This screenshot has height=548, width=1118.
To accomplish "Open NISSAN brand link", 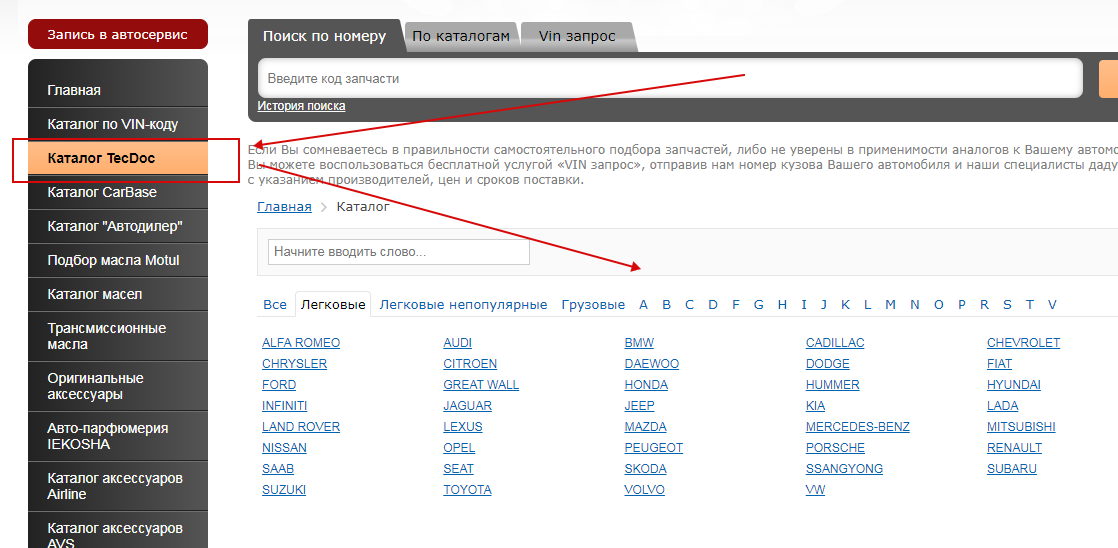I will (x=284, y=448).
